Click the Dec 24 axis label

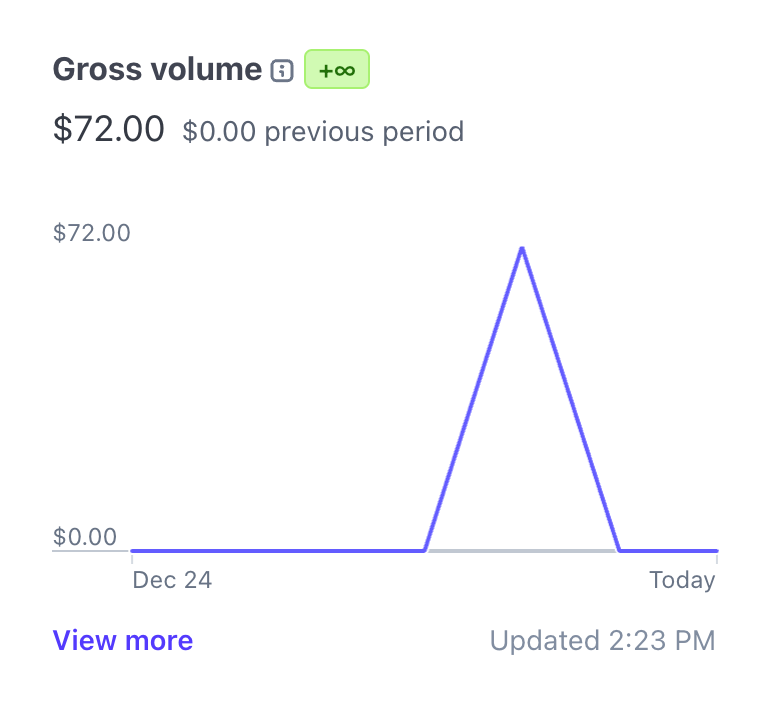[172, 580]
